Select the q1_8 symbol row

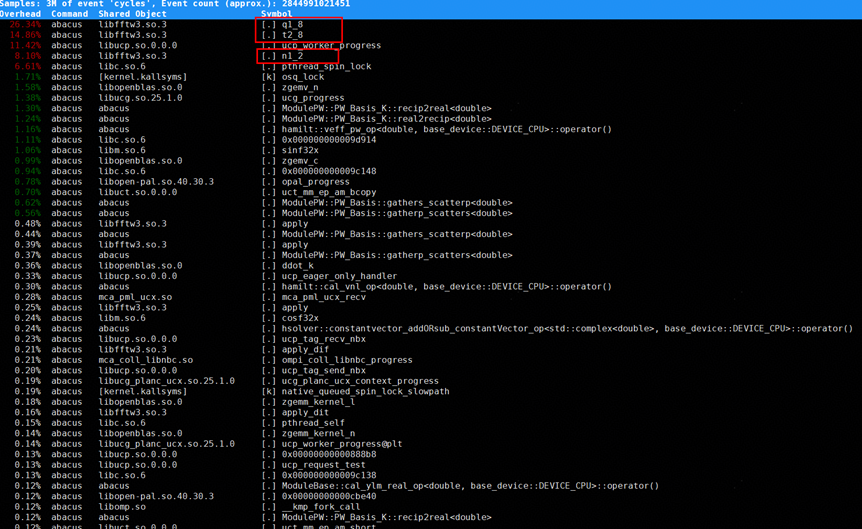[292, 24]
